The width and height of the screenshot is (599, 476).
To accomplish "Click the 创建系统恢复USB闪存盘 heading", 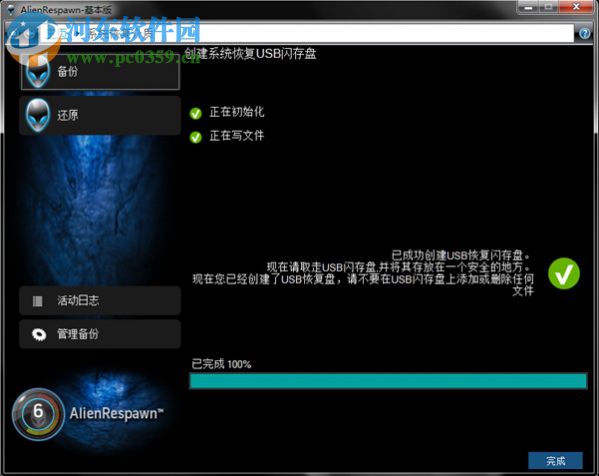I will (250, 54).
